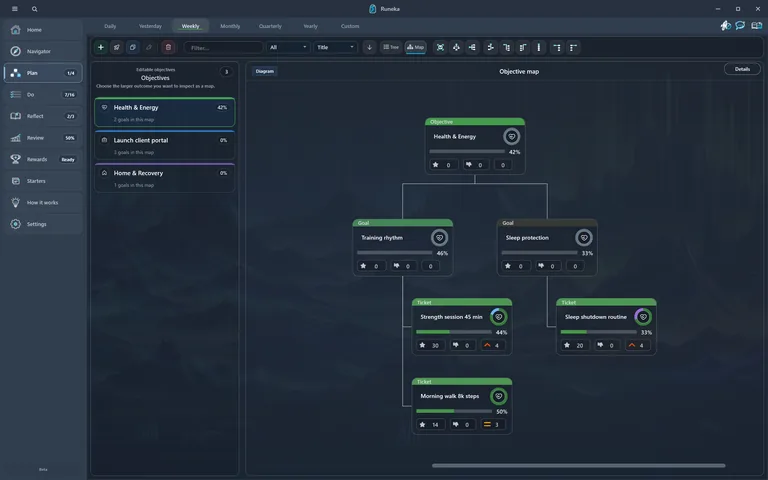Click the objectives count badge 3
768x480 pixels.
tap(226, 72)
